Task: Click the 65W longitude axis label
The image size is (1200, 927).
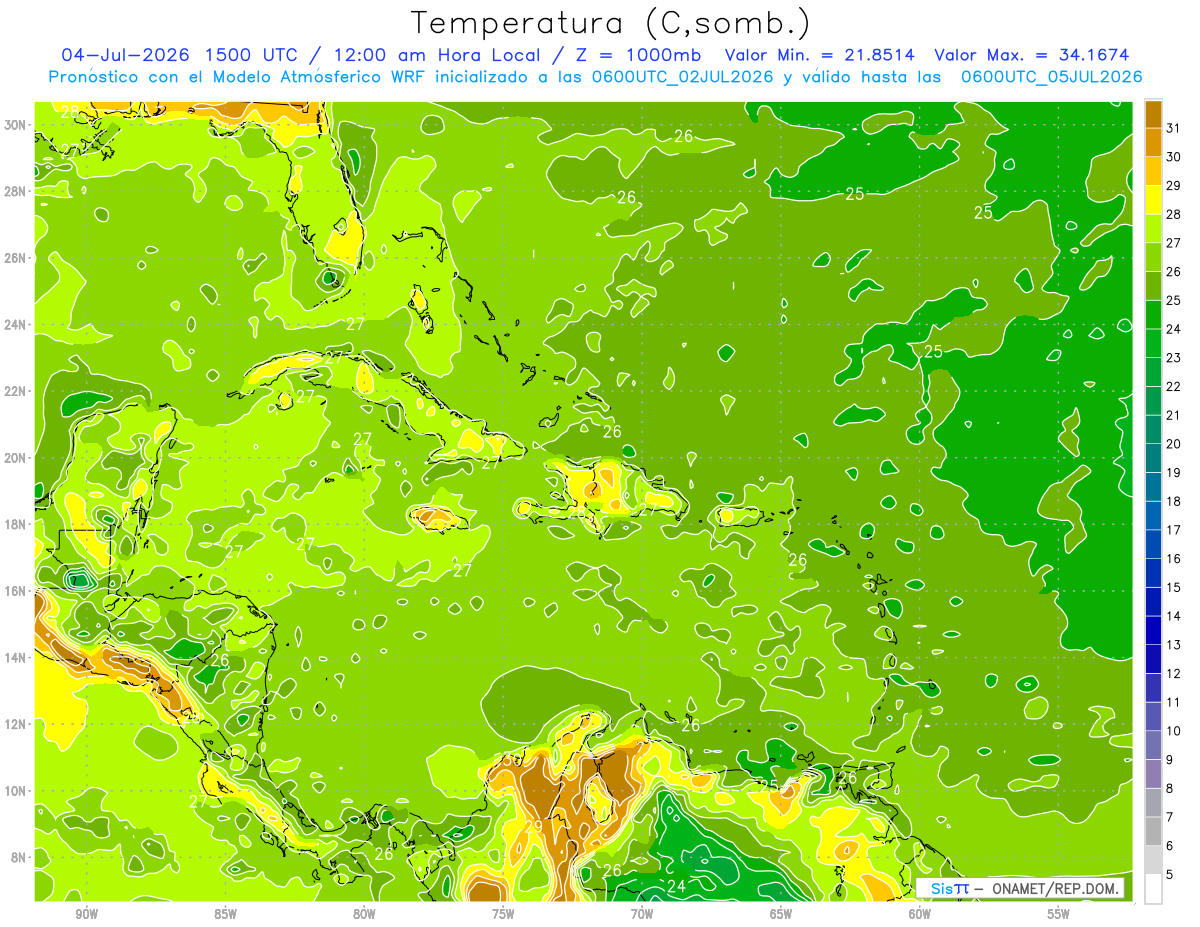Action: coord(781,914)
